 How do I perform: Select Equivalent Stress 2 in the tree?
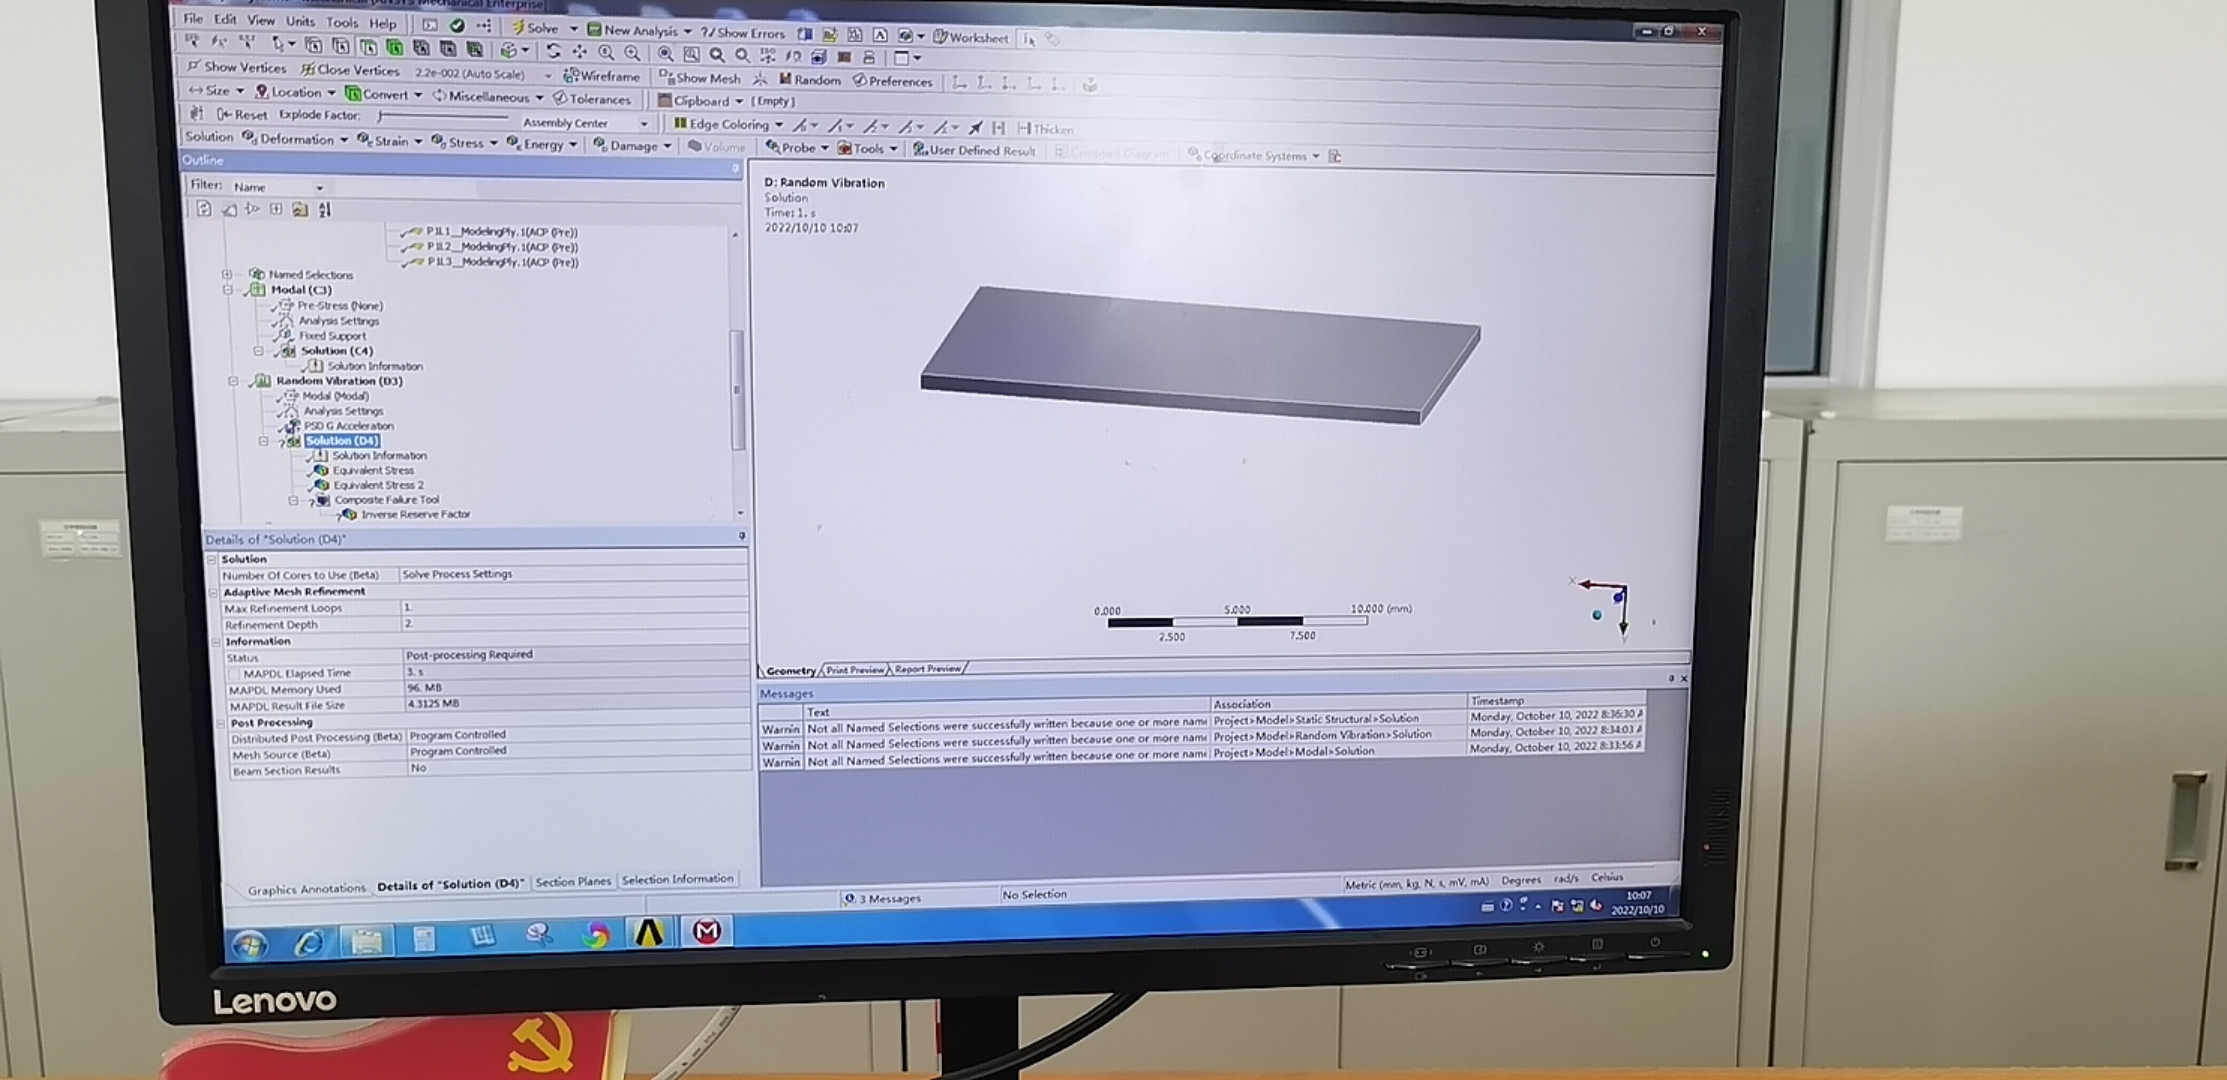[x=377, y=485]
